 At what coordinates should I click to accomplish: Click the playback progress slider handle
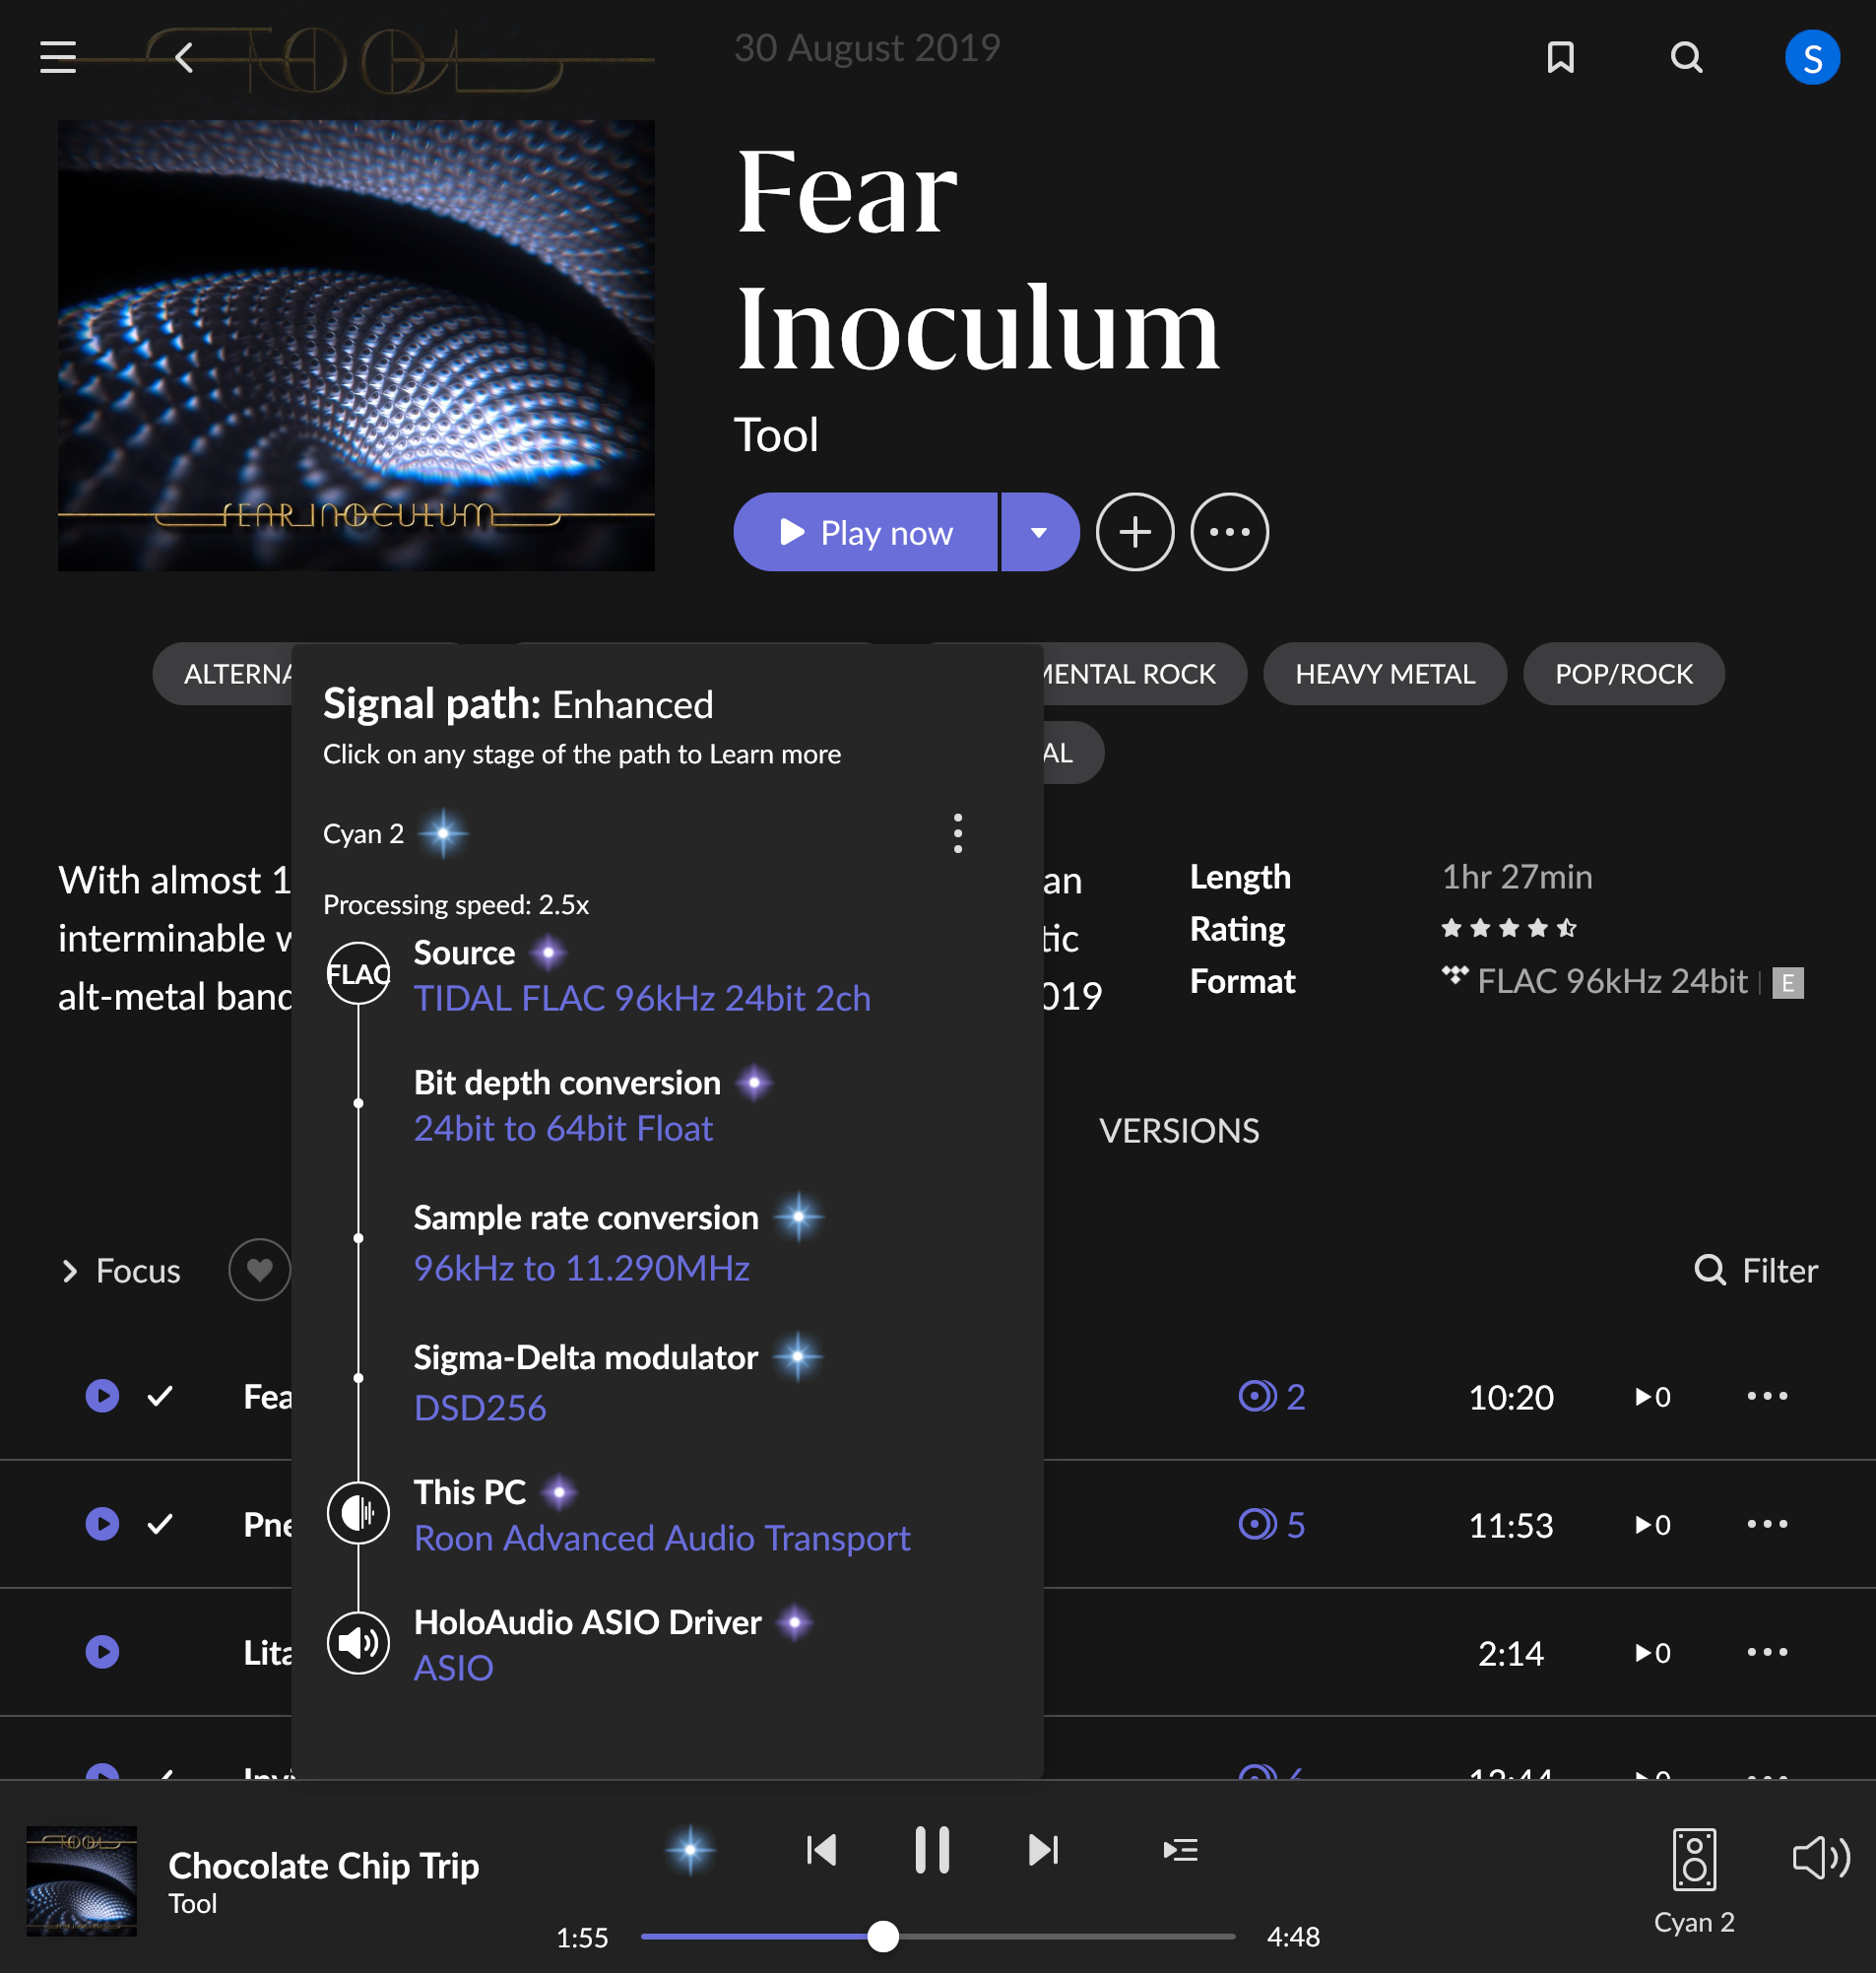pyautogui.click(x=883, y=1937)
